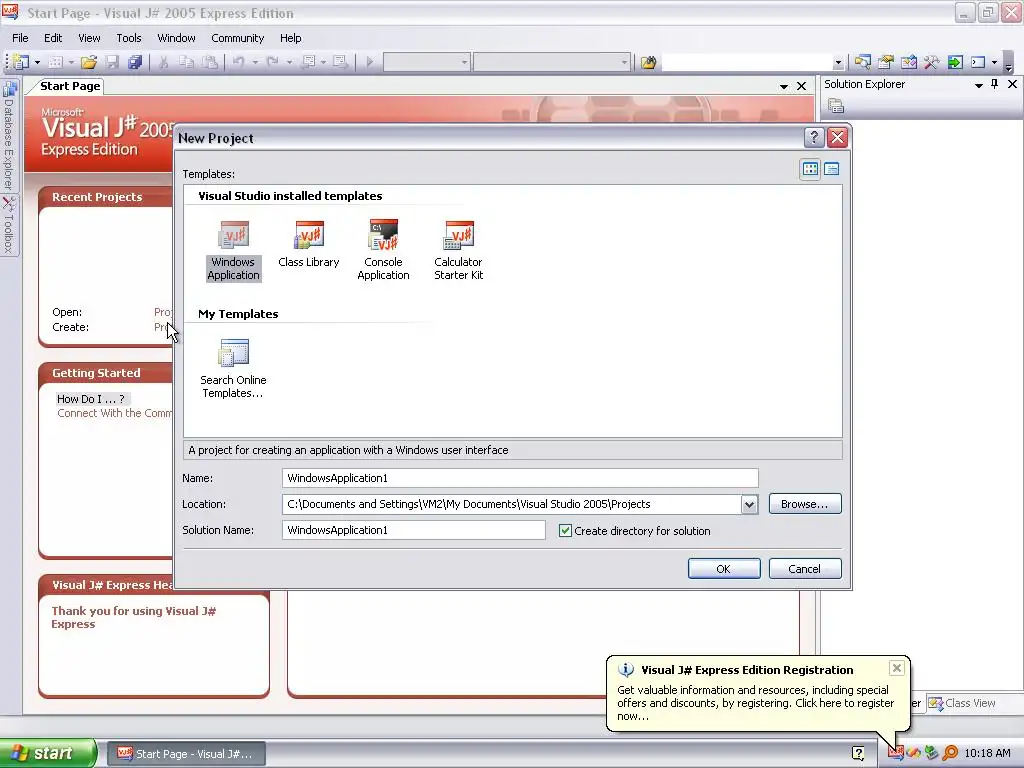Image resolution: width=1024 pixels, height=768 pixels.
Task: Click the Copy toolbar icon
Action: pyautogui.click(x=186, y=62)
